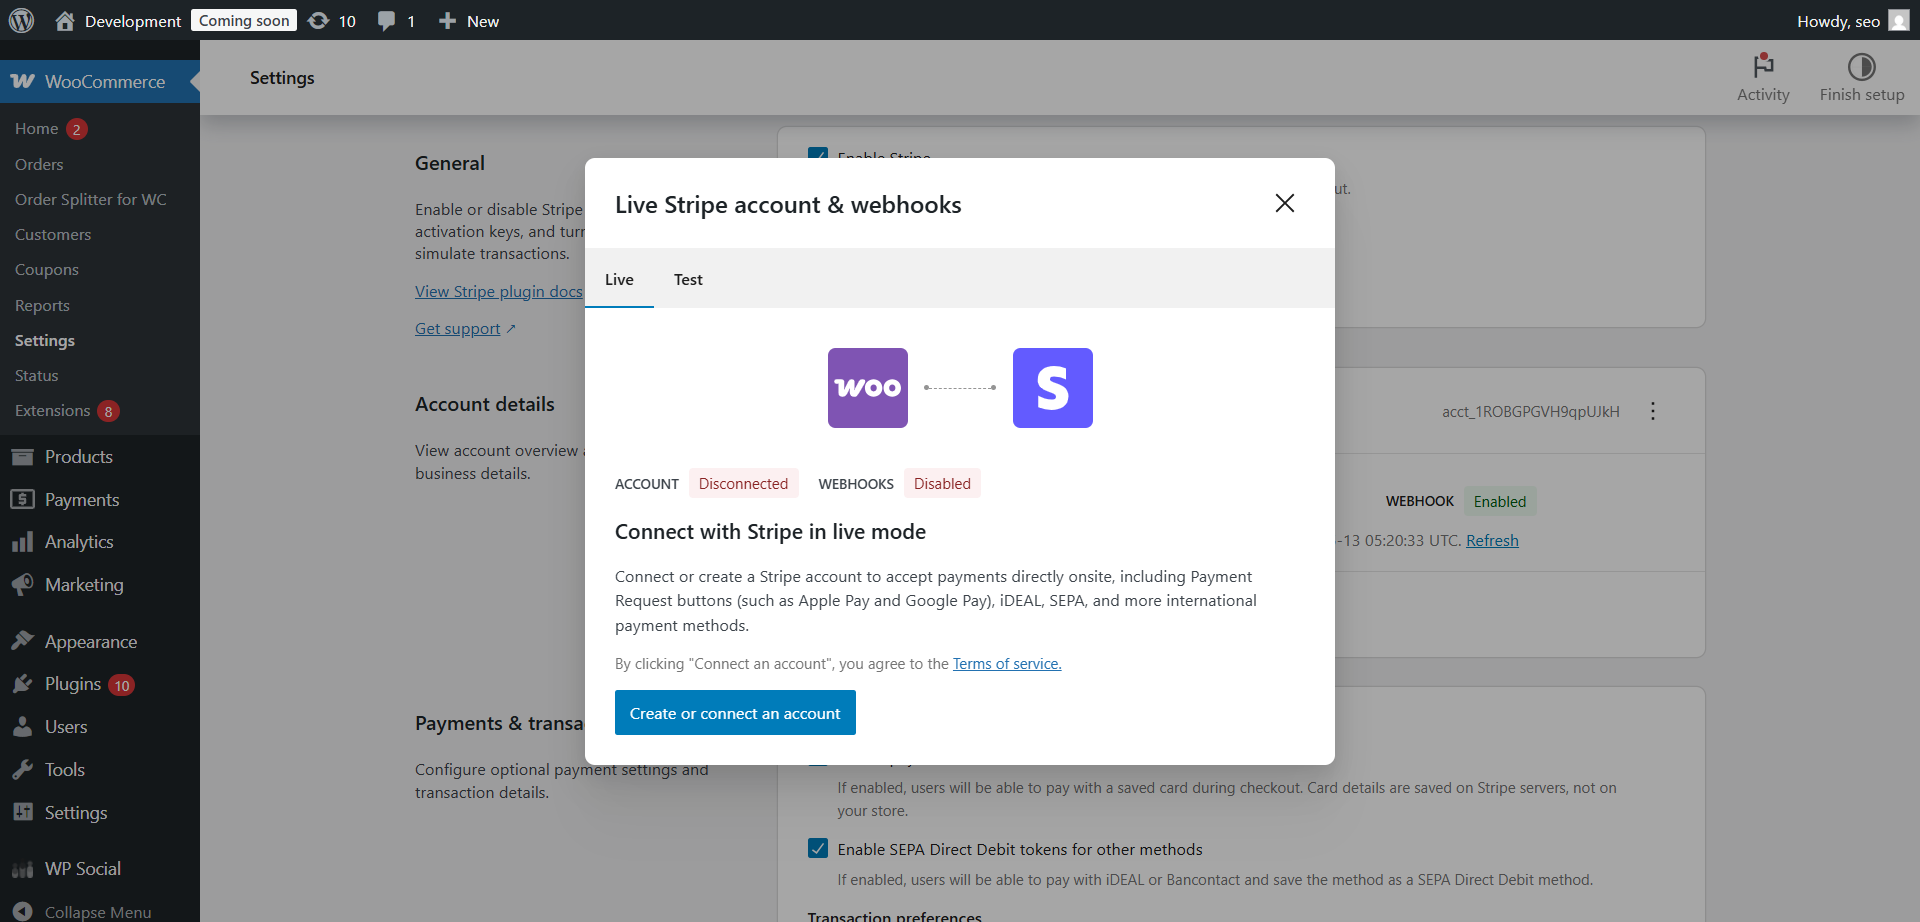Viewport: 1920px width, 922px height.
Task: Open WordPress Settings via its sliders icon
Action: 23,812
